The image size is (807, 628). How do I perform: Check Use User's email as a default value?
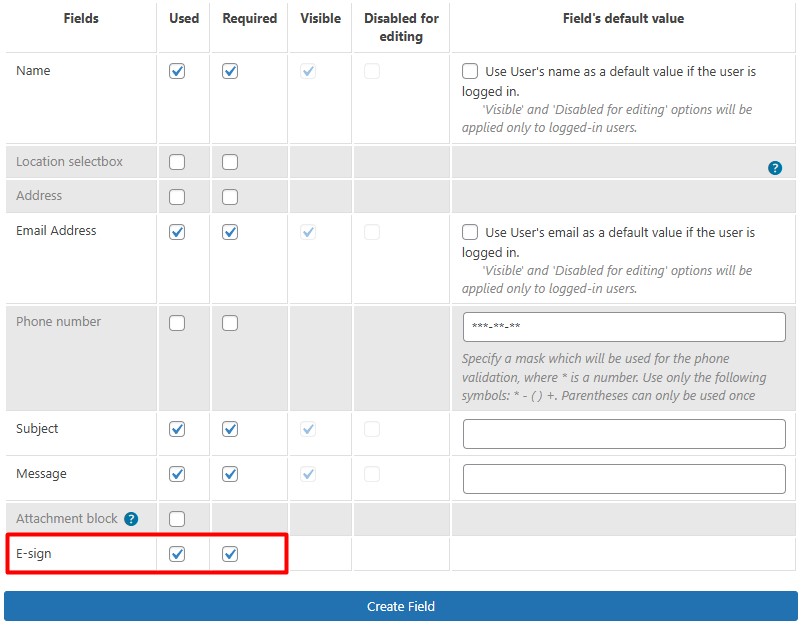[x=470, y=231]
